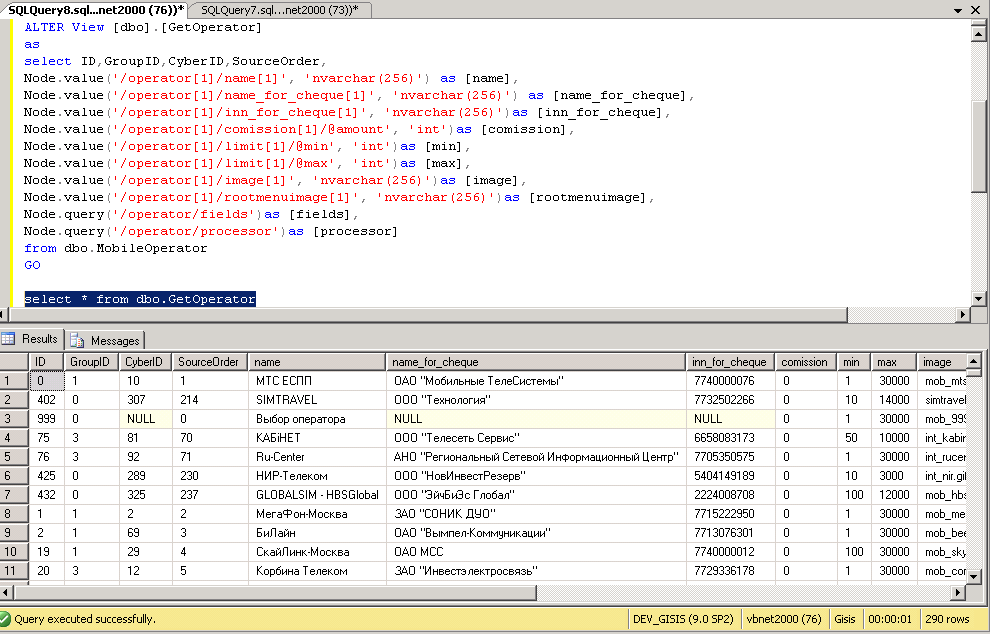Click the editor horizontal scroll right arrow
Viewport: 990px width, 634px height.
click(x=962, y=314)
